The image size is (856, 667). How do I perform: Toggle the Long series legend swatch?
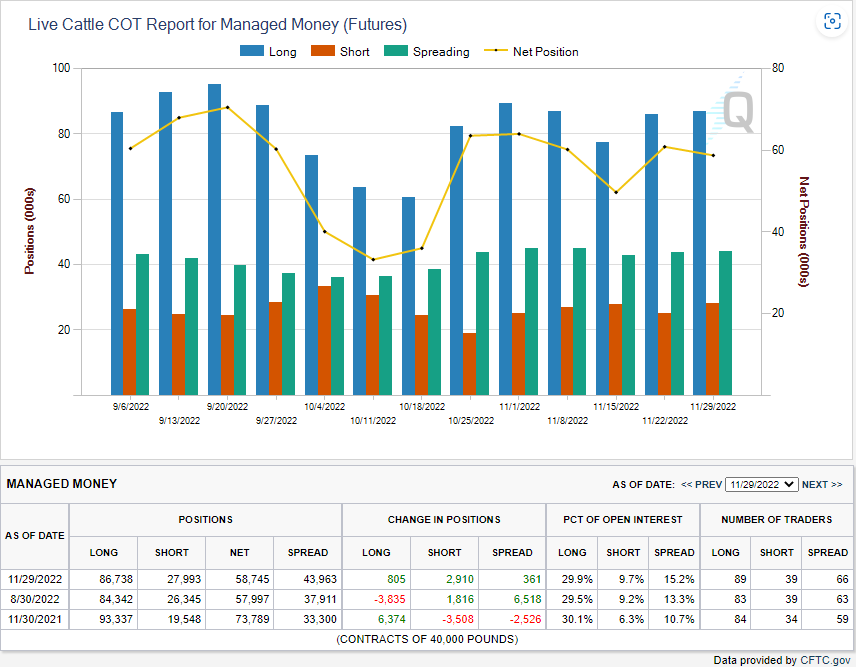click(x=252, y=51)
